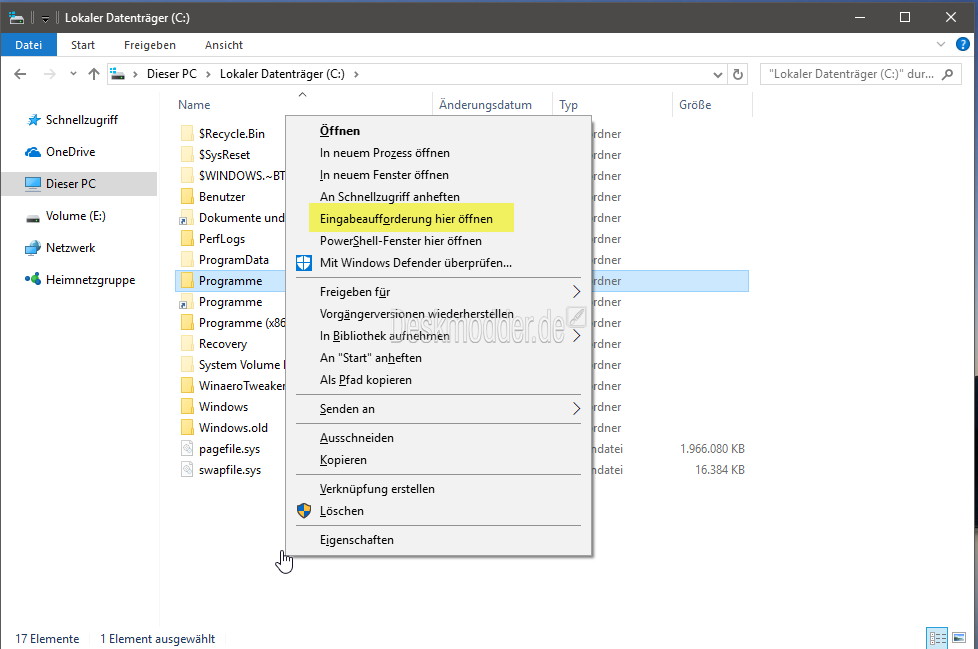Go back with the left arrow

(x=20, y=74)
